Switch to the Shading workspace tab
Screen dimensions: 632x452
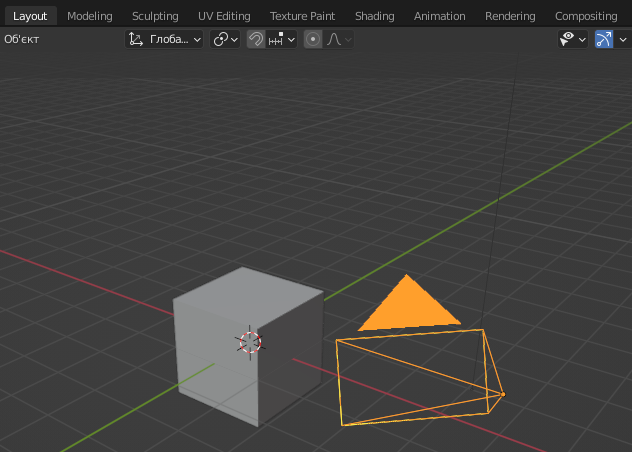[x=374, y=16]
